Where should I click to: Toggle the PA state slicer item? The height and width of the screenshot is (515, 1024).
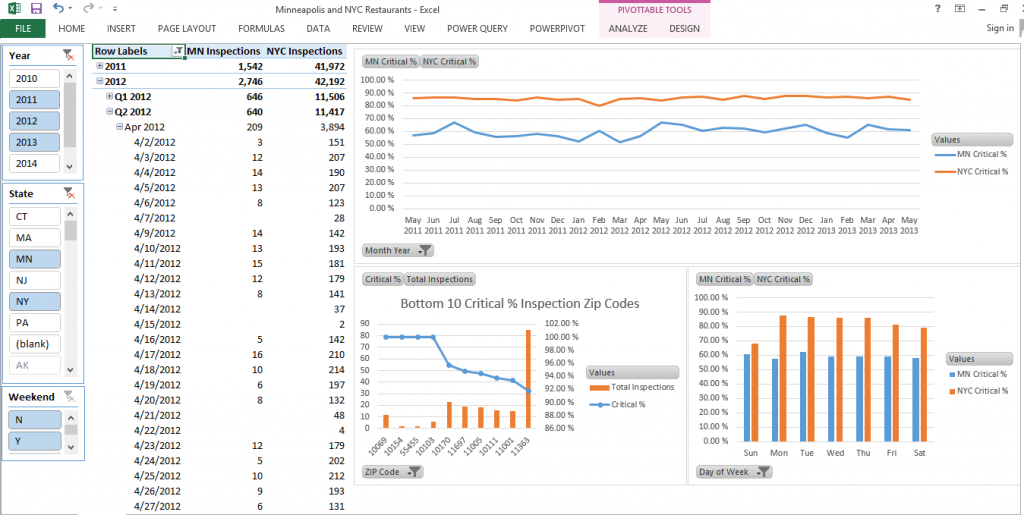click(x=35, y=322)
